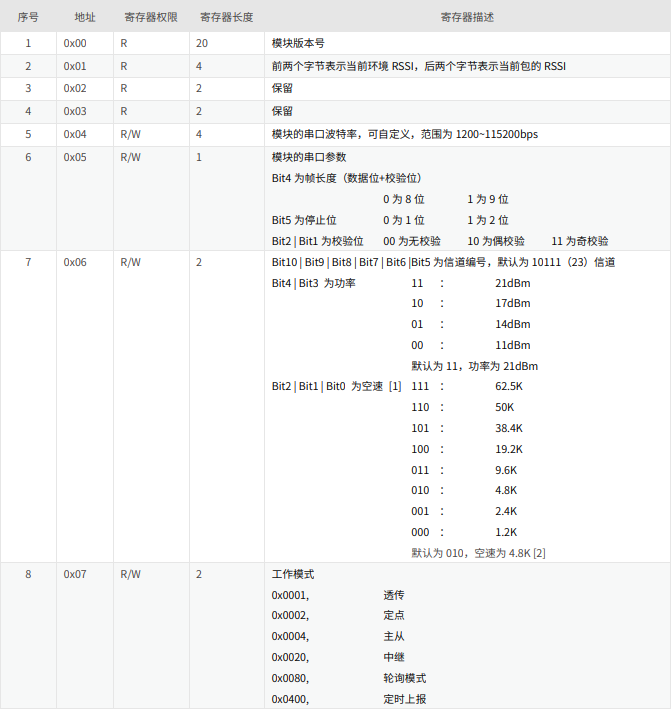Image resolution: width=671 pixels, height=709 pixels.
Task: Click the 38.4K air rate value
Action: [x=509, y=428]
